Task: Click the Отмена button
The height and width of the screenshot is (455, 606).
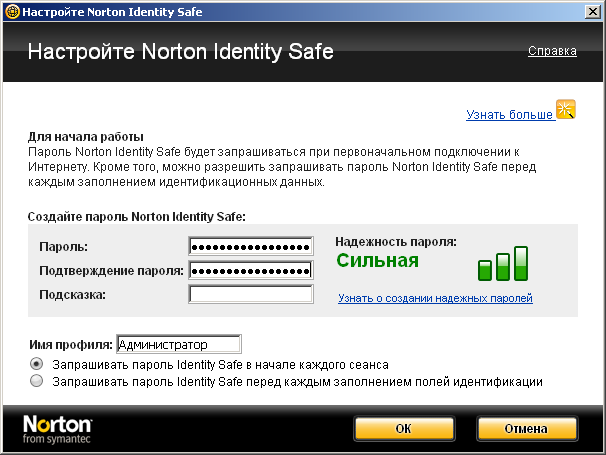Action: (x=527, y=428)
